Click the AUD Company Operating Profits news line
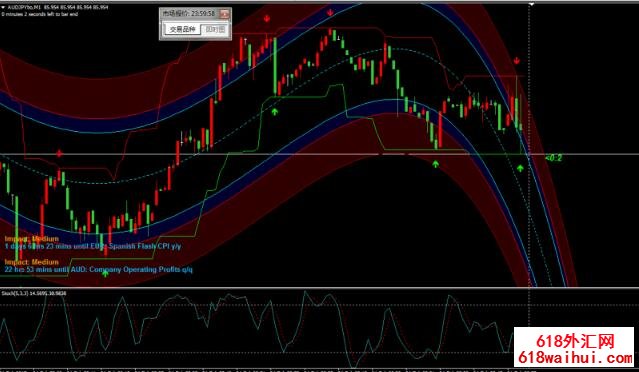639x372 pixels. coord(99,269)
